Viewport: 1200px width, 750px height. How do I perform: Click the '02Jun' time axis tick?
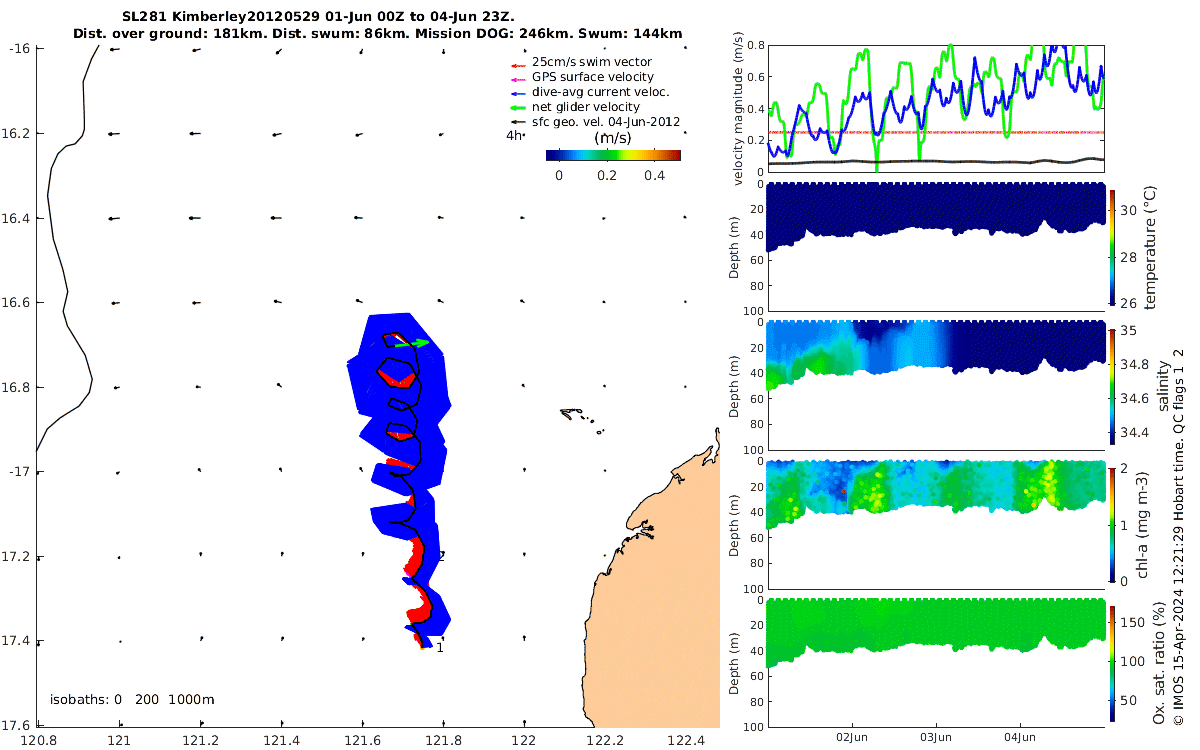click(x=852, y=736)
